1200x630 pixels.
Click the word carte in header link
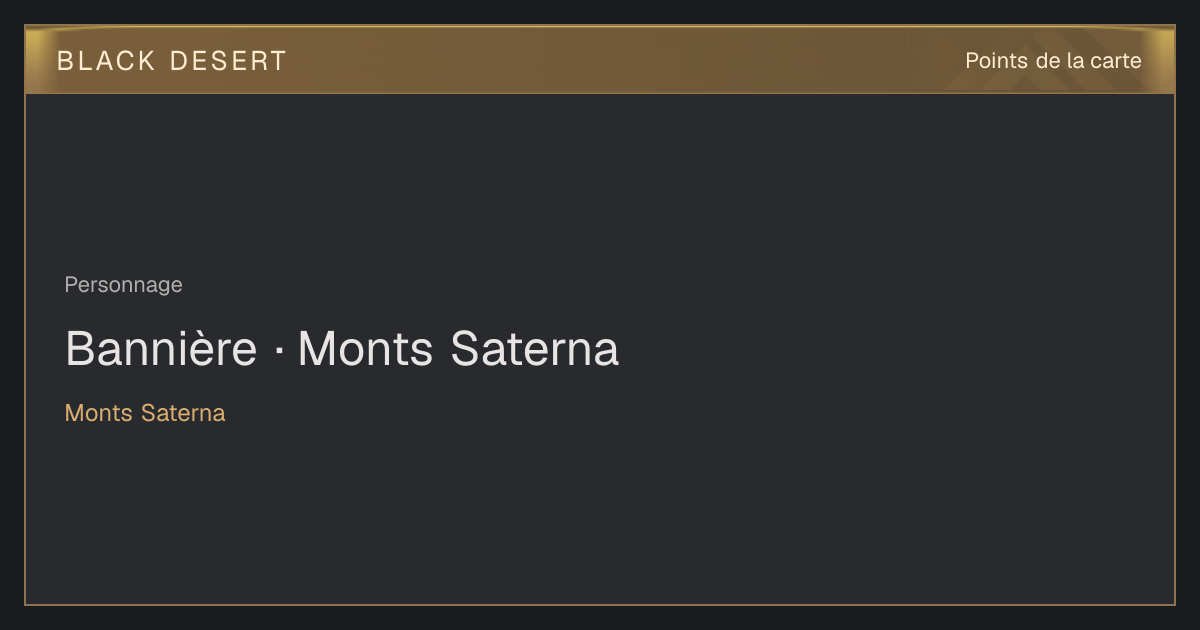pos(1116,61)
